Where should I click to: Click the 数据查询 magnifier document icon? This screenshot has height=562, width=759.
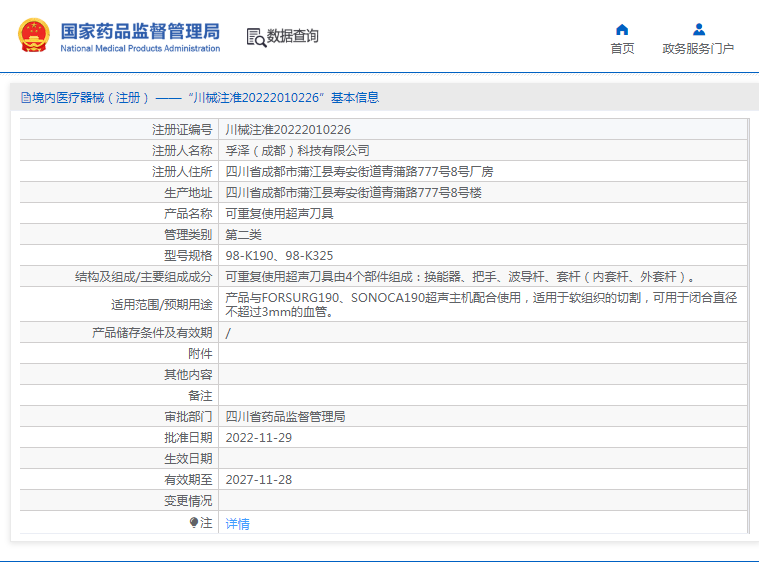pos(256,37)
